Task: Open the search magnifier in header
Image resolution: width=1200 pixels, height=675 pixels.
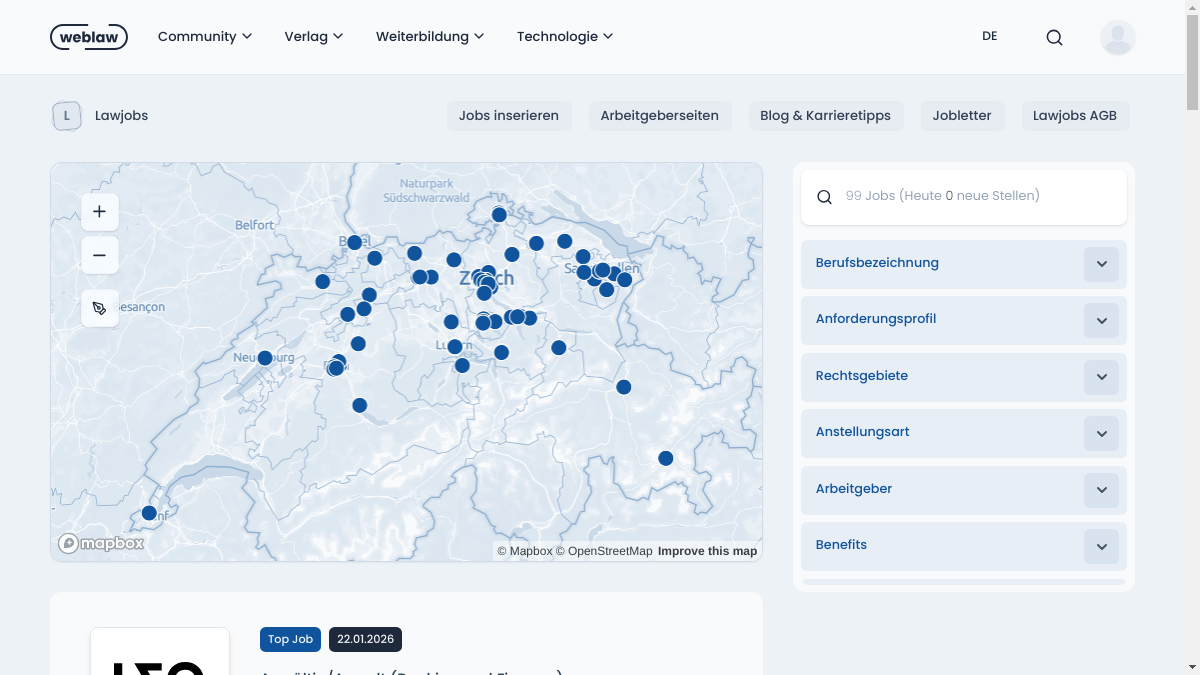Action: point(1054,37)
